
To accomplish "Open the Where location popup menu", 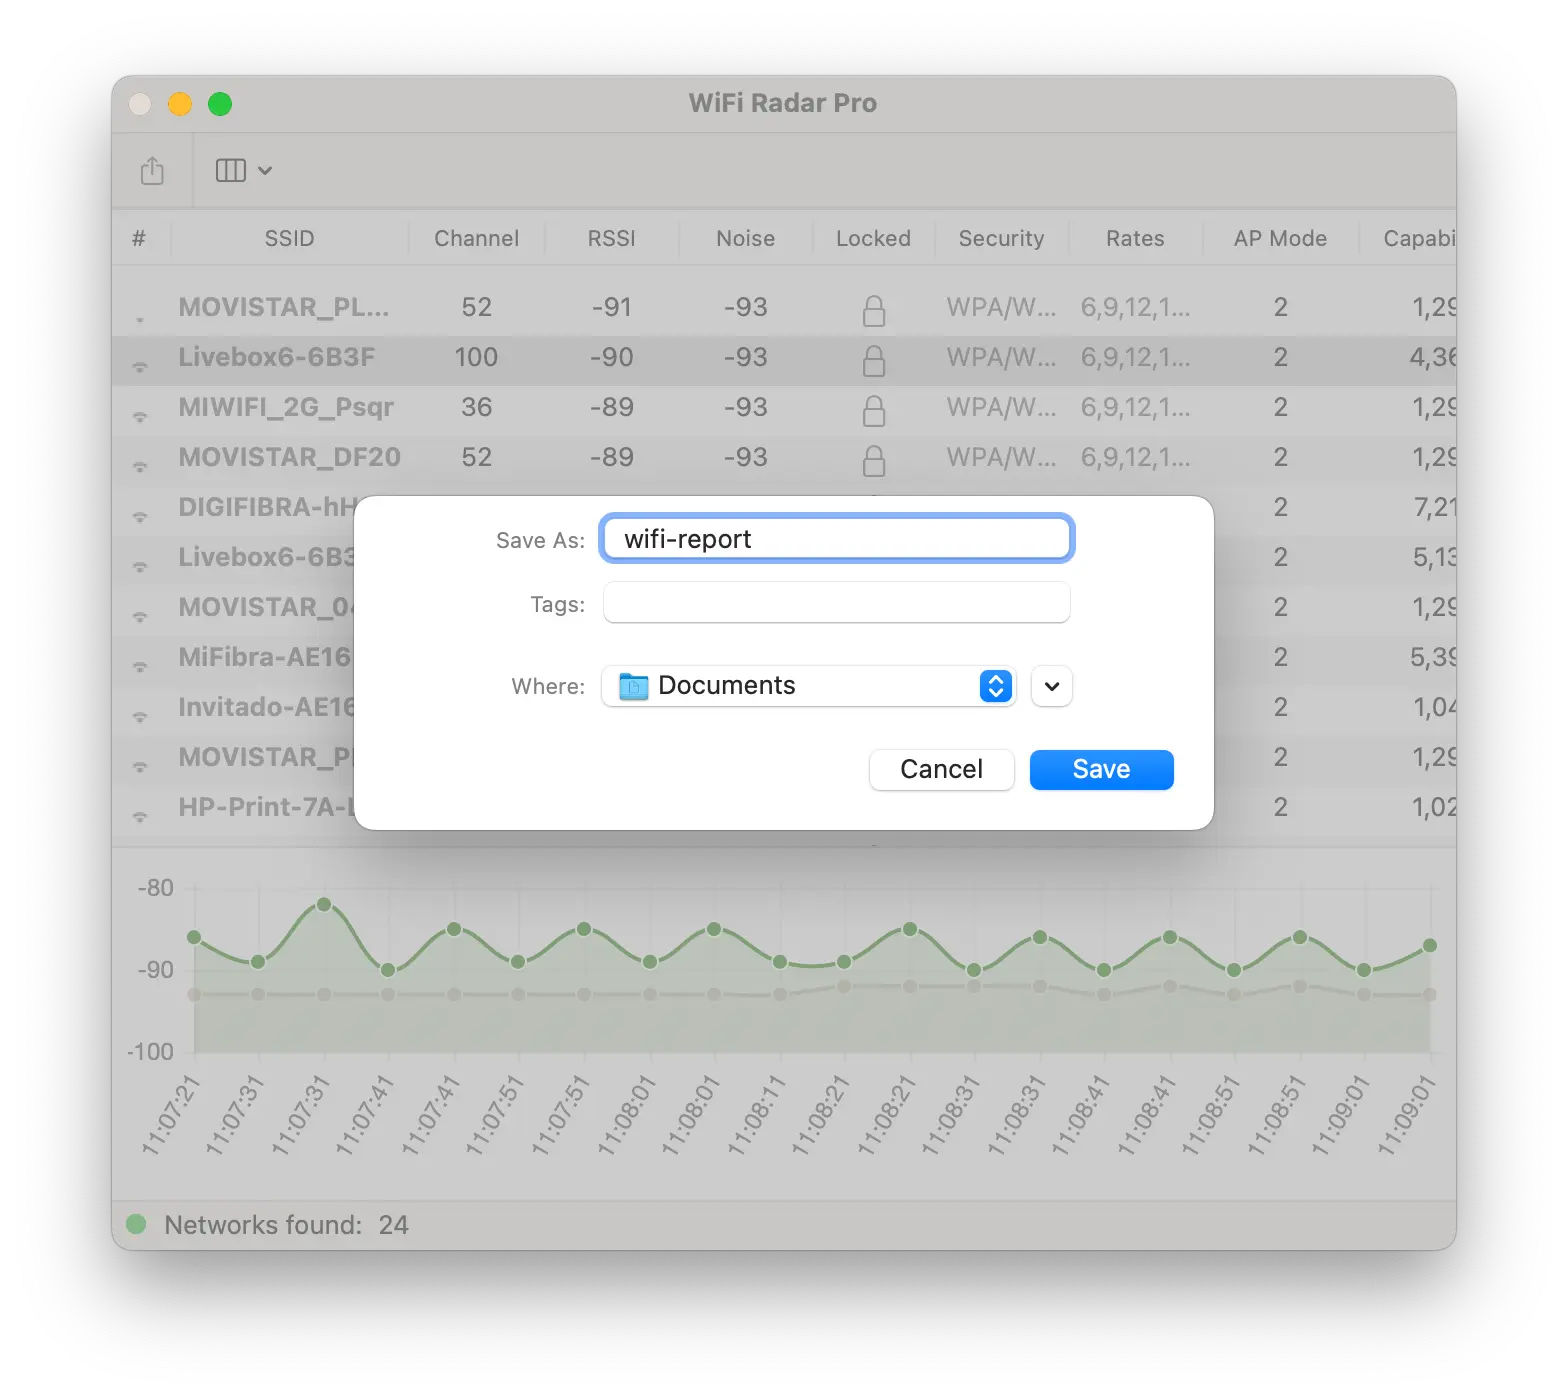I will (809, 686).
